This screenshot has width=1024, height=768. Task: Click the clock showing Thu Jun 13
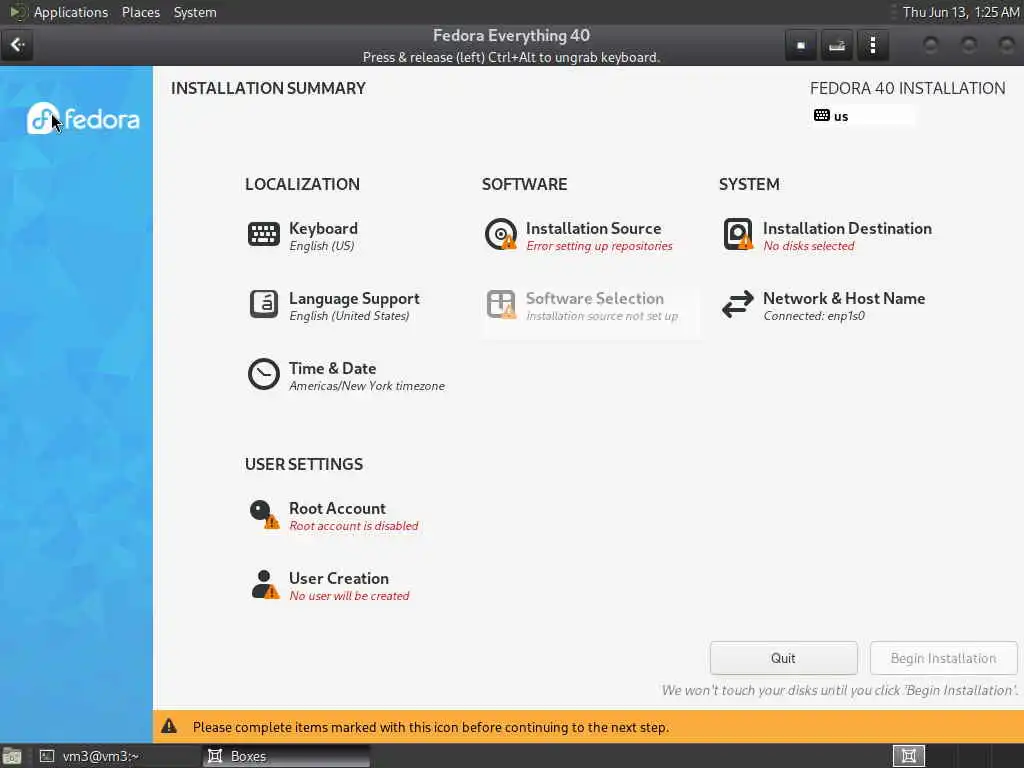pyautogui.click(x=960, y=12)
